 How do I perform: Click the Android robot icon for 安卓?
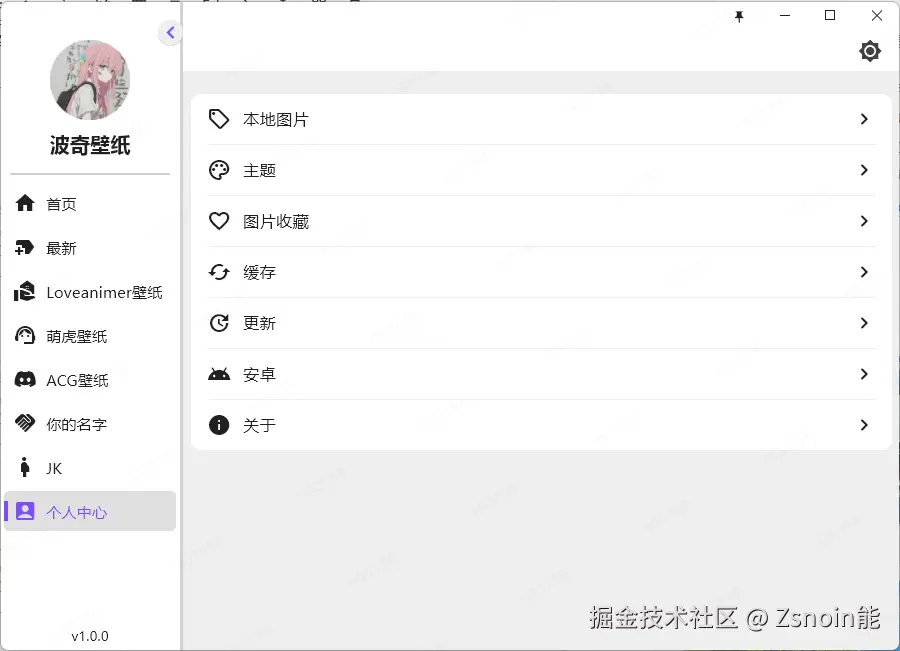pyautogui.click(x=219, y=374)
